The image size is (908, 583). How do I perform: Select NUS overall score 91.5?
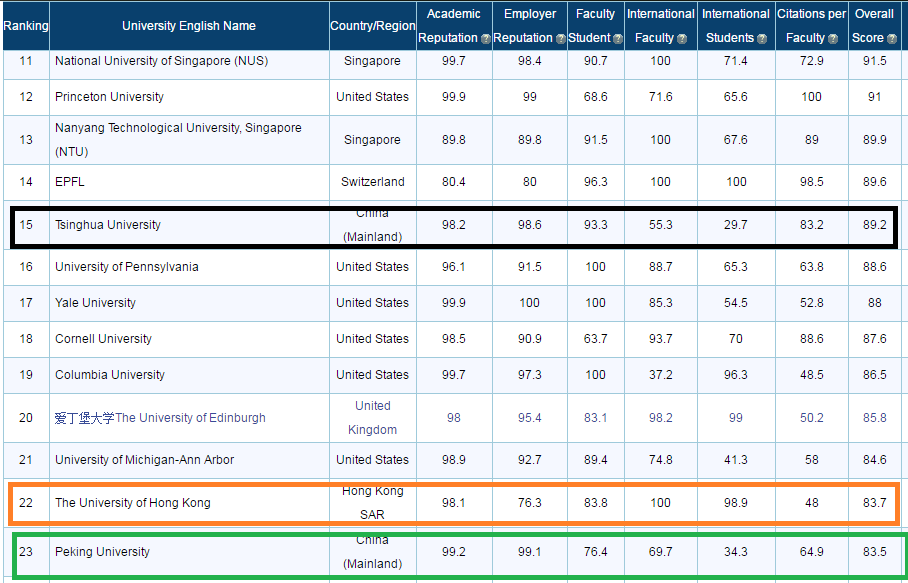point(874,61)
